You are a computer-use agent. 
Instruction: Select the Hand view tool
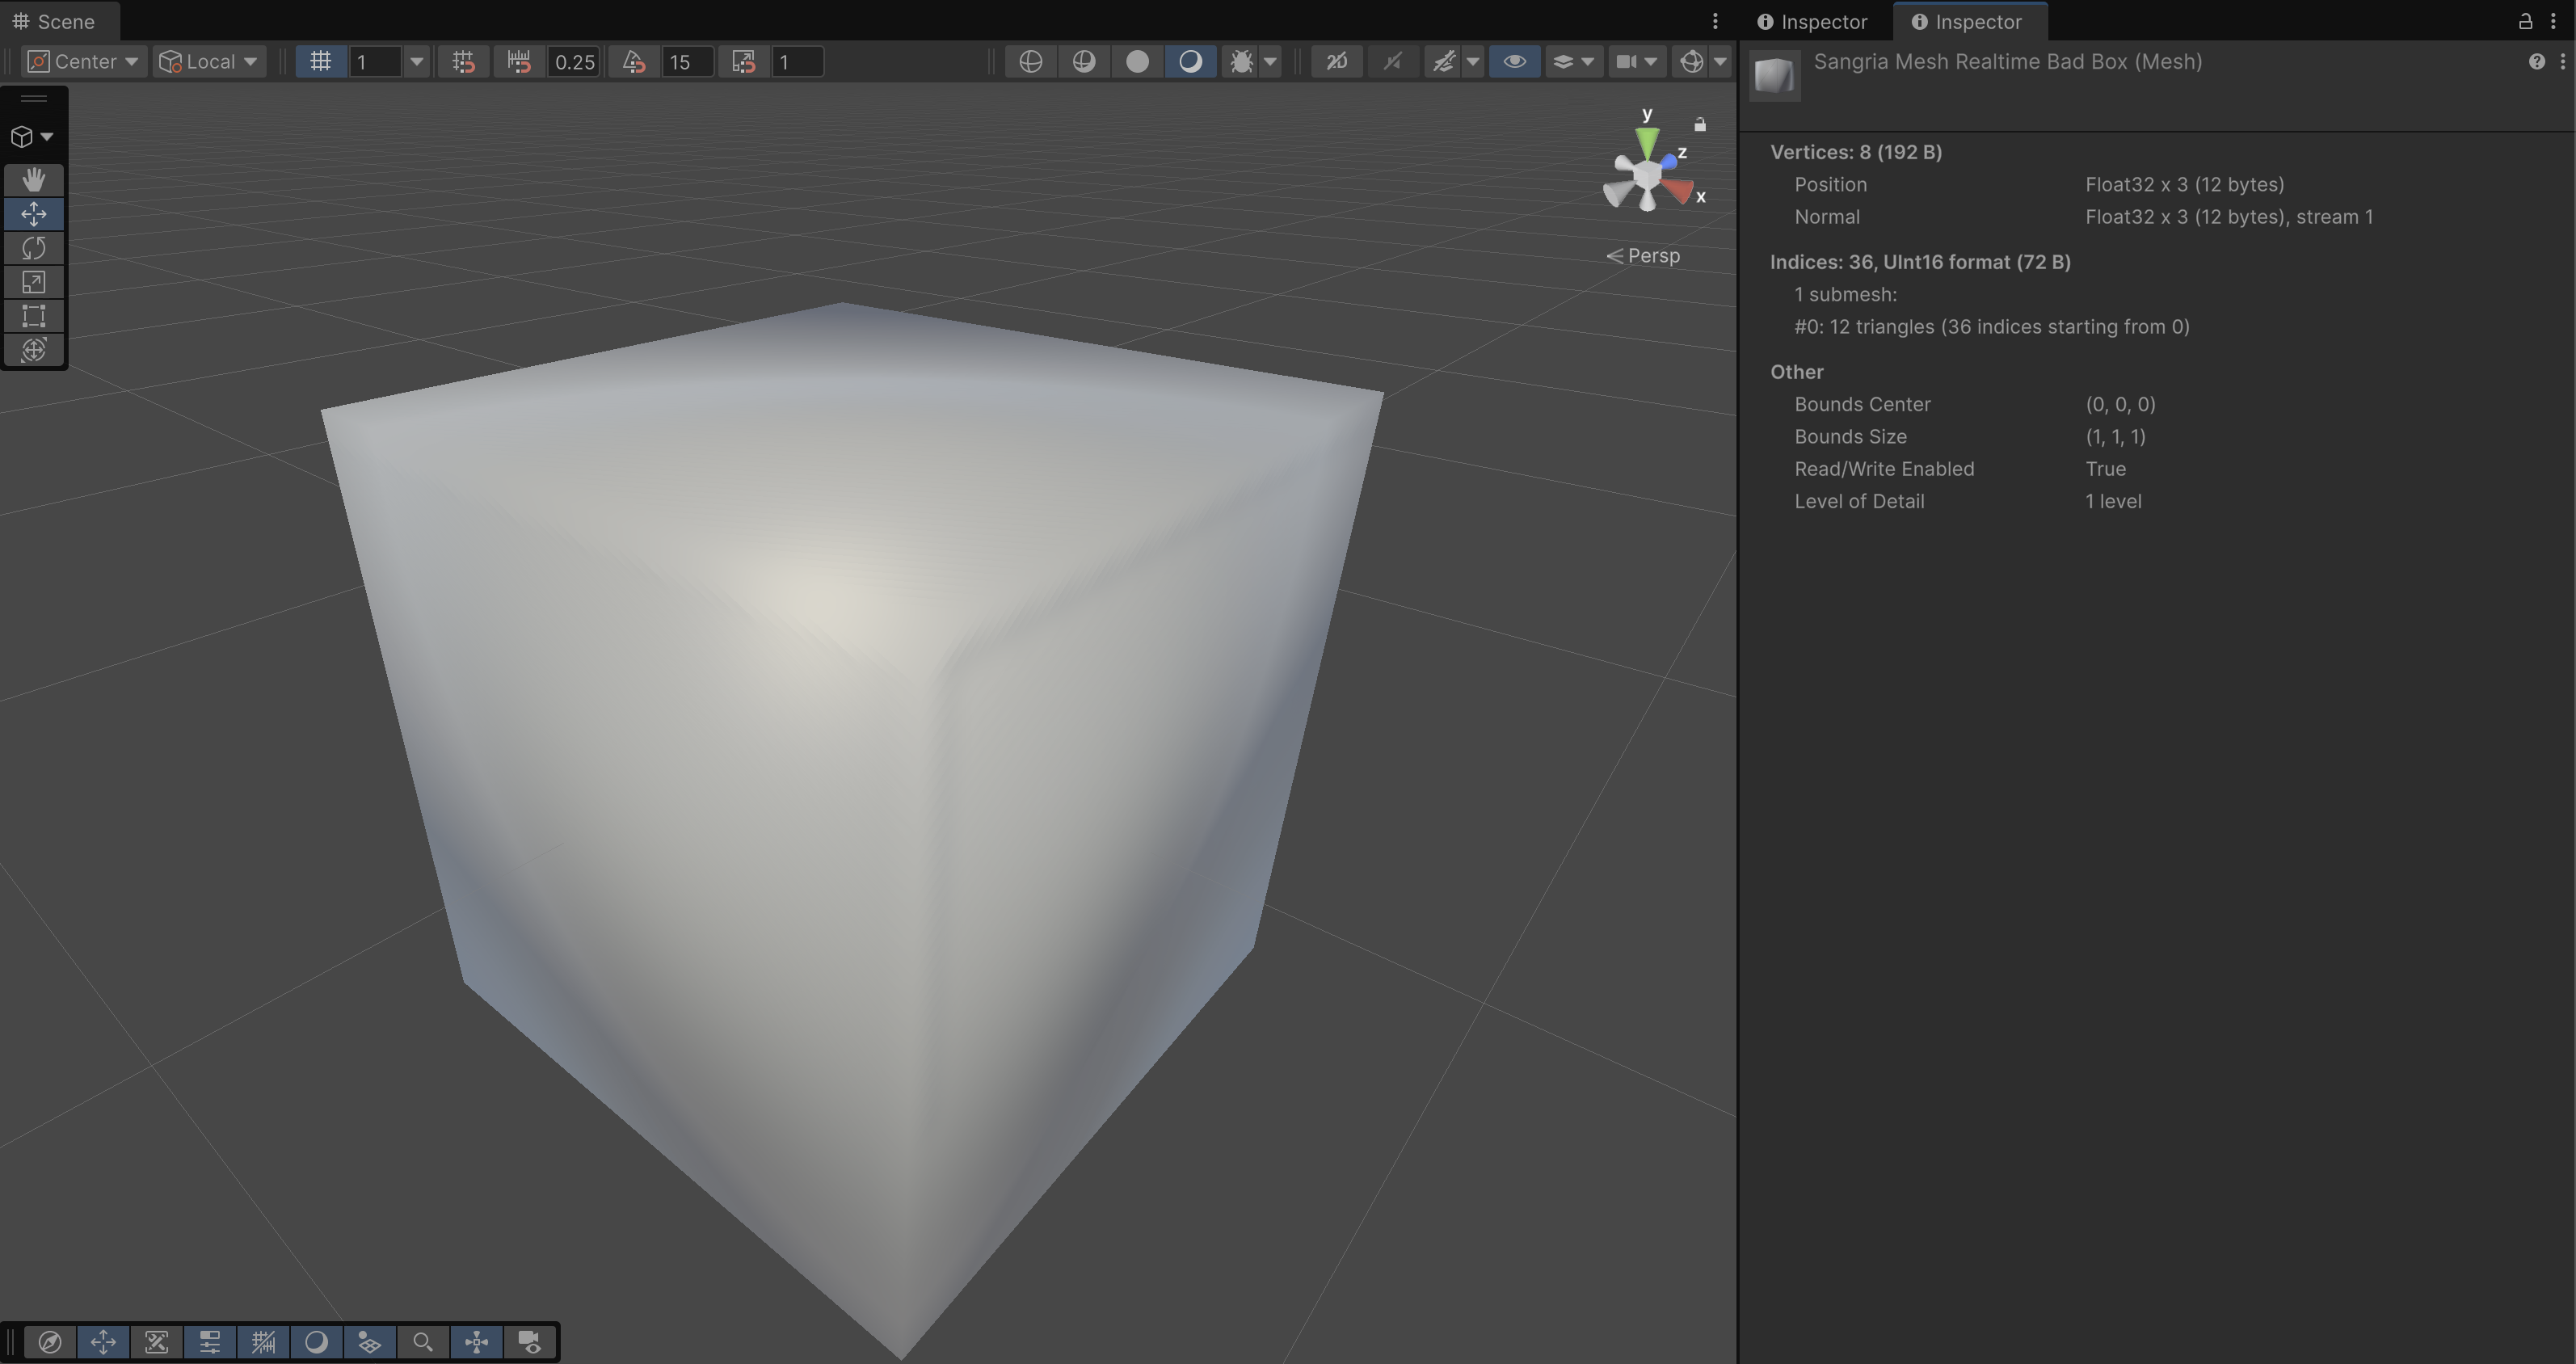pos(33,180)
